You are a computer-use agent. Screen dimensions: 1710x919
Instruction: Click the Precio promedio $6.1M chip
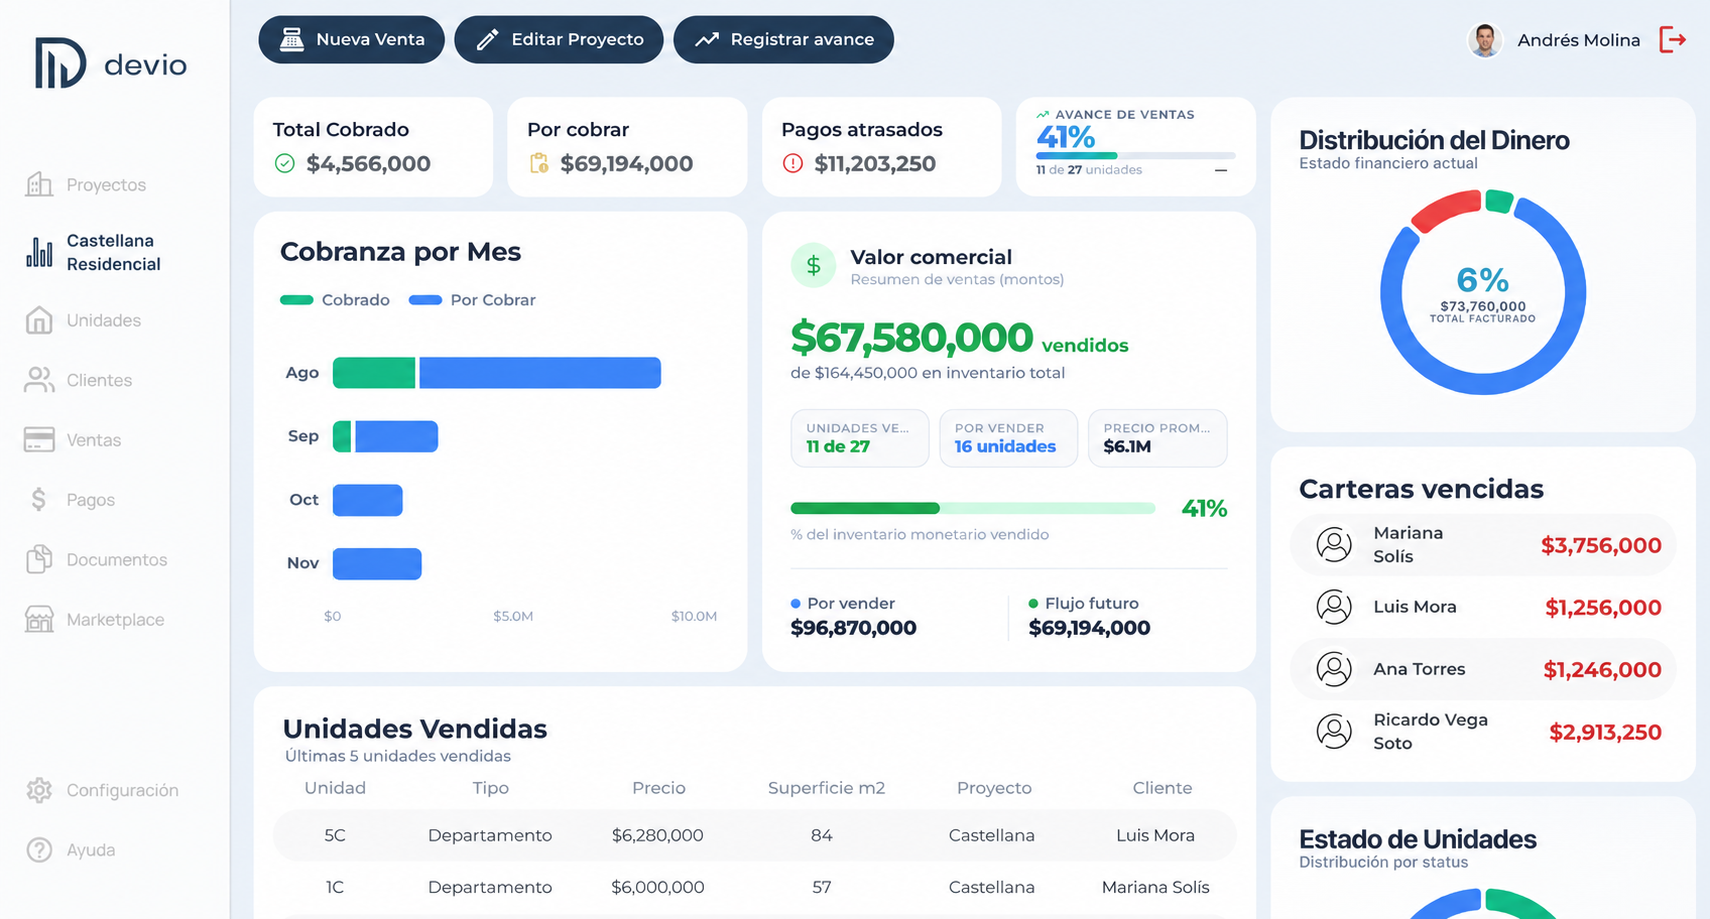pos(1158,438)
